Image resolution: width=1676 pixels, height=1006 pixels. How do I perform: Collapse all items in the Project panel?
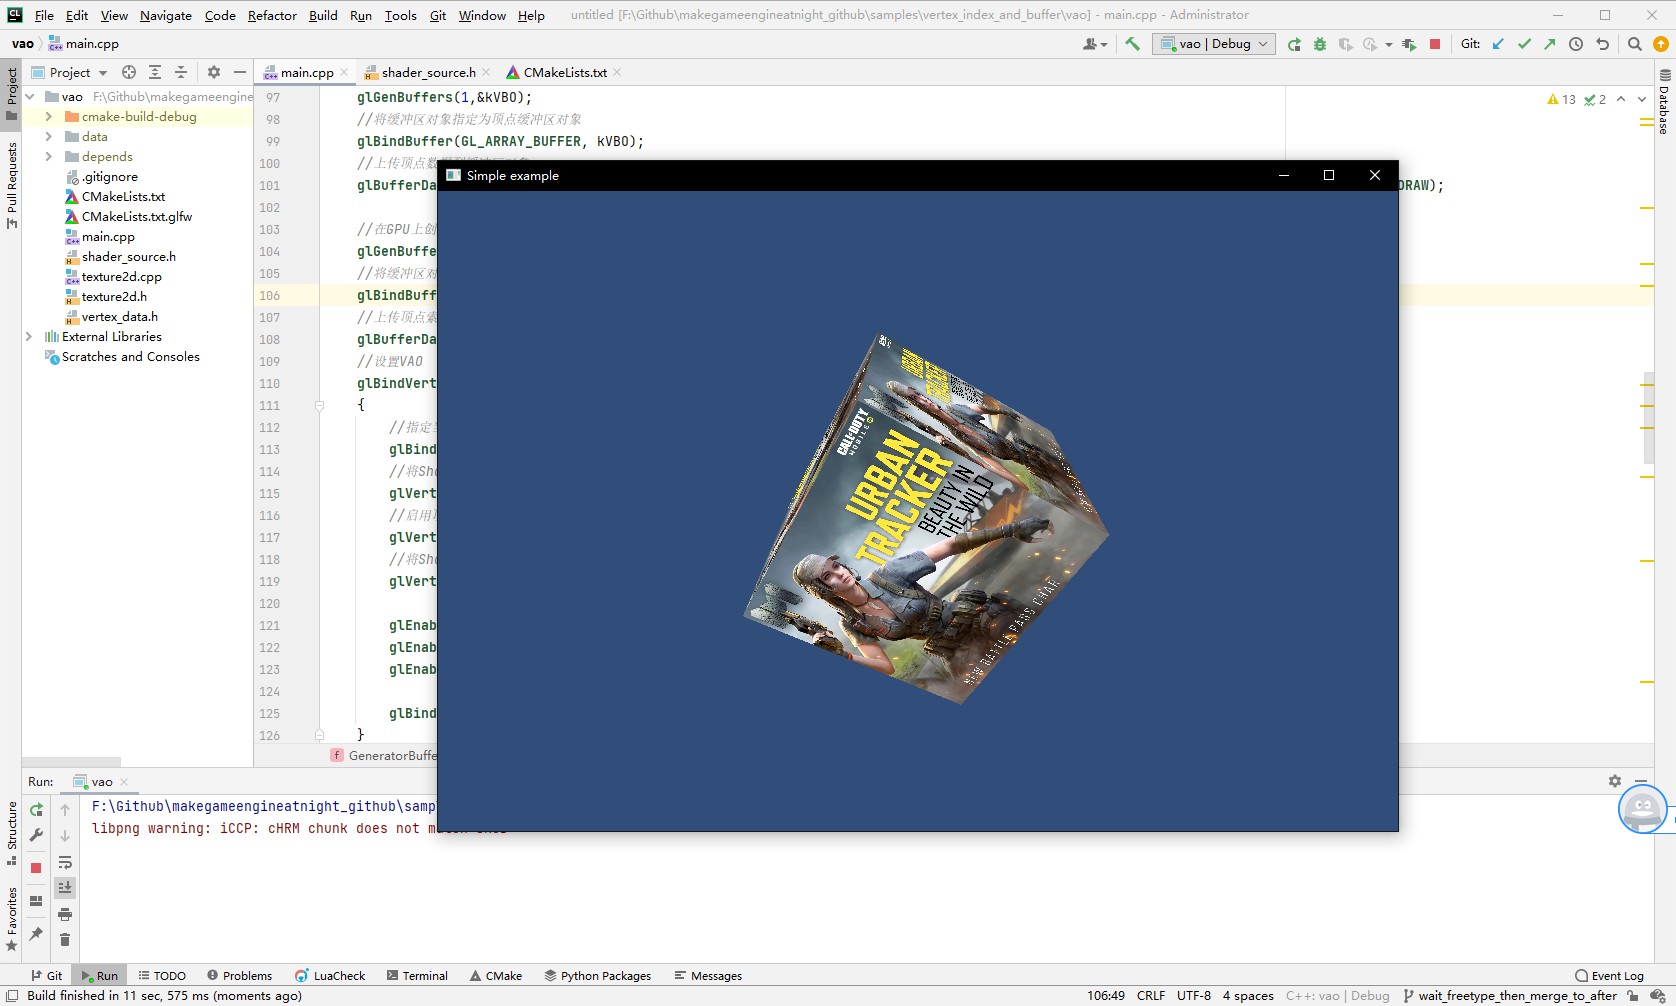181,72
